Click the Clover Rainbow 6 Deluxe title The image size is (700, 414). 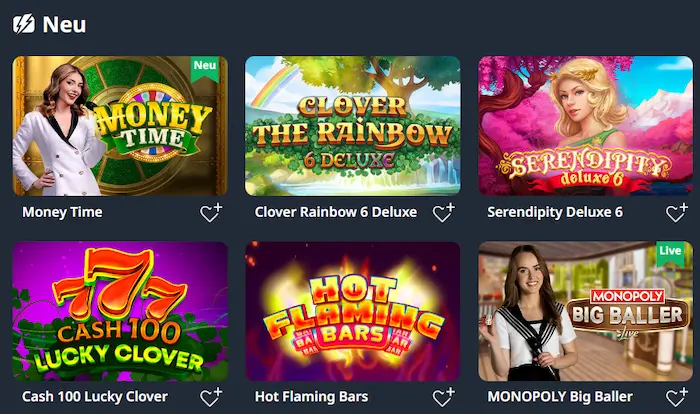[x=336, y=212]
